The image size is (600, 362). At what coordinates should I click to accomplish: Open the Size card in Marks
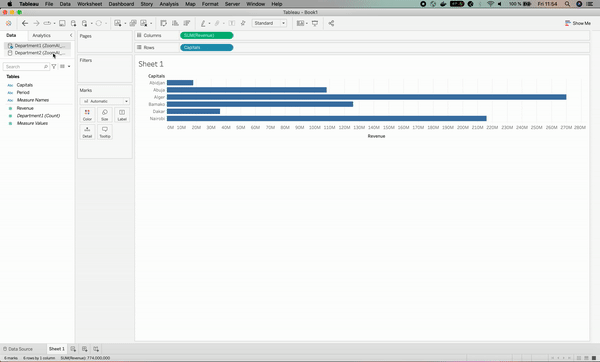coord(104,115)
